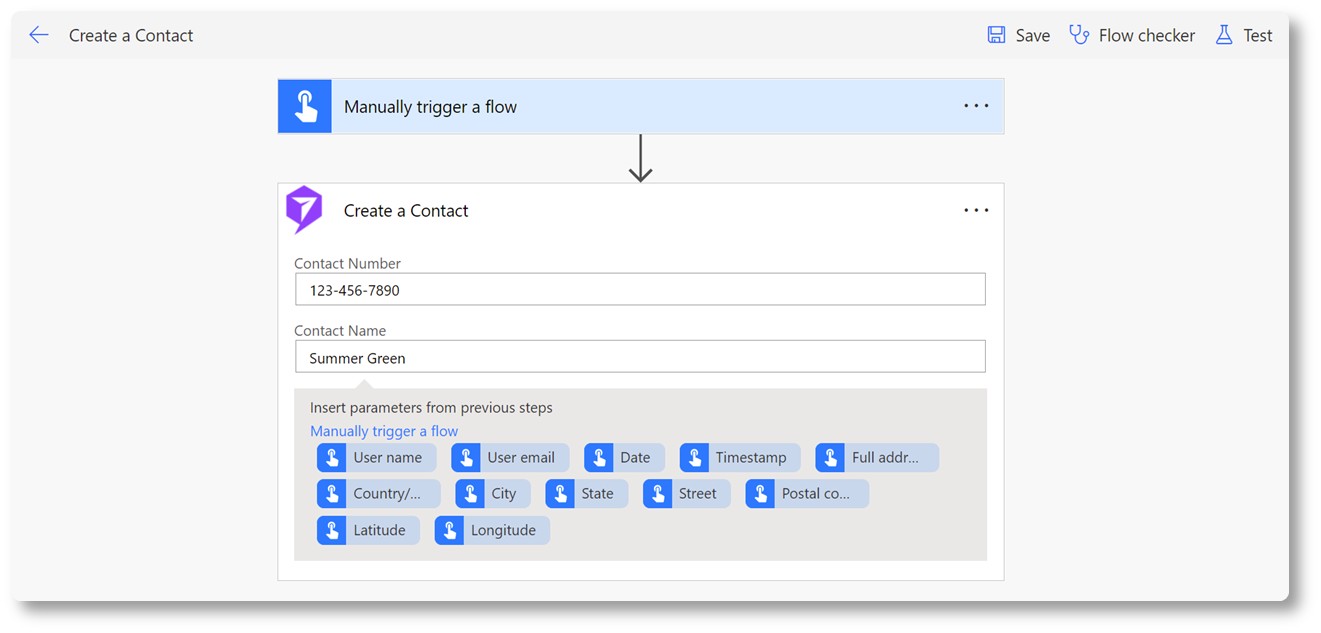This screenshot has height=633, width=1321.
Task: Insert the State parameter token
Action: [587, 494]
